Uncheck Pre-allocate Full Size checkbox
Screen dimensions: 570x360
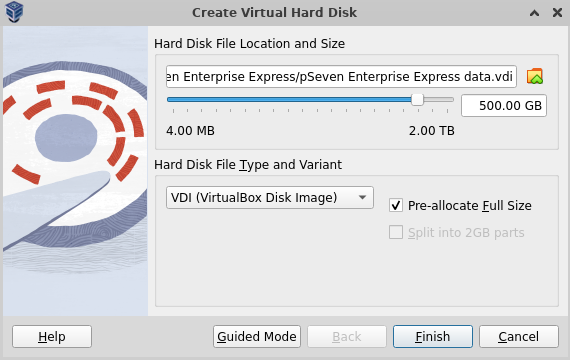click(x=396, y=205)
